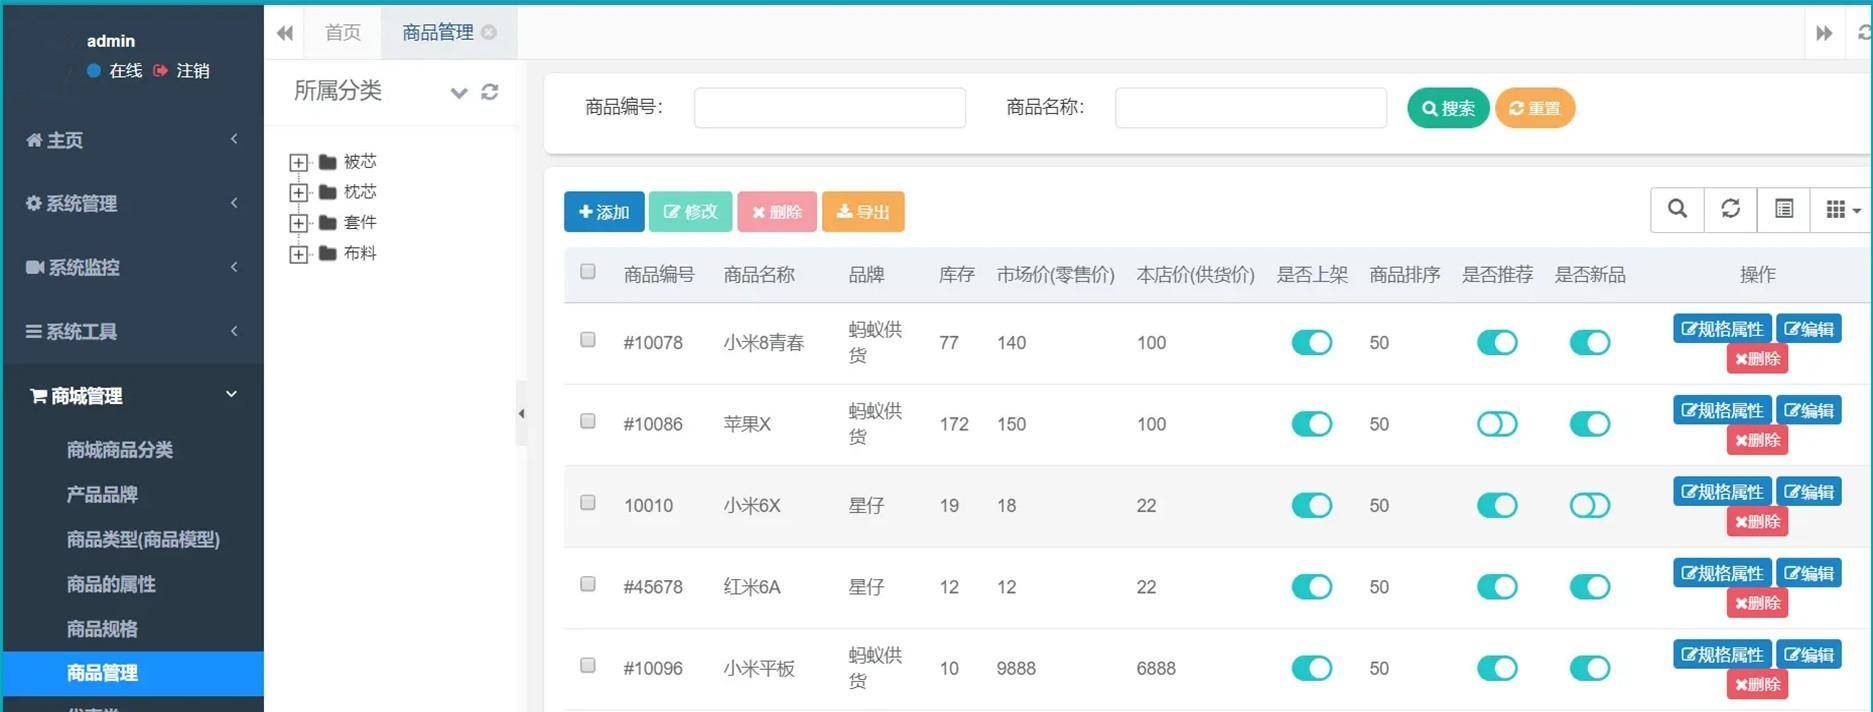Click the 注销 logout icon
The image size is (1873, 712).
pos(160,71)
